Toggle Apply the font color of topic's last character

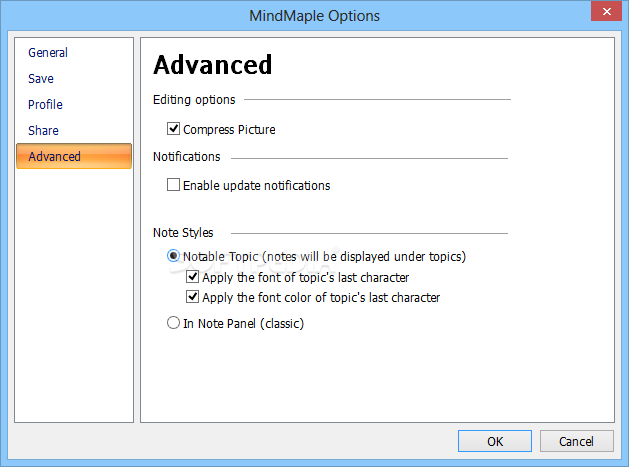pyautogui.click(x=193, y=297)
